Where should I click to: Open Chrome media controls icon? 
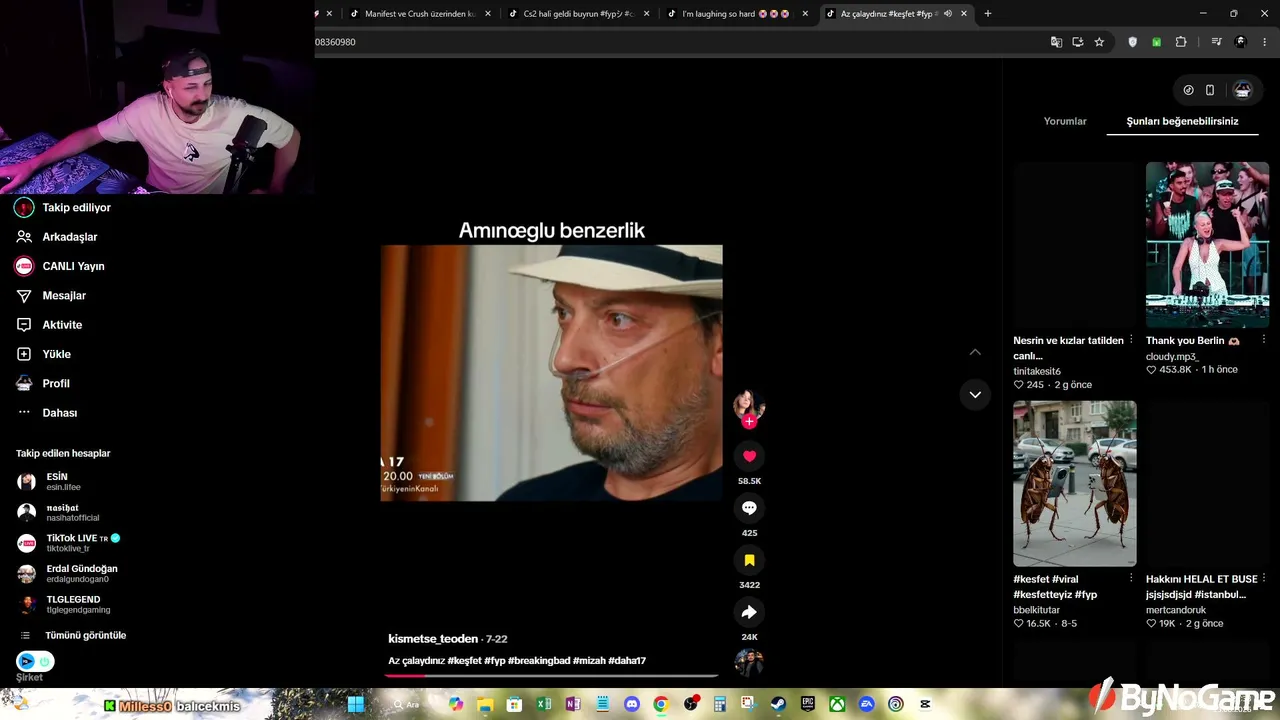[1216, 42]
